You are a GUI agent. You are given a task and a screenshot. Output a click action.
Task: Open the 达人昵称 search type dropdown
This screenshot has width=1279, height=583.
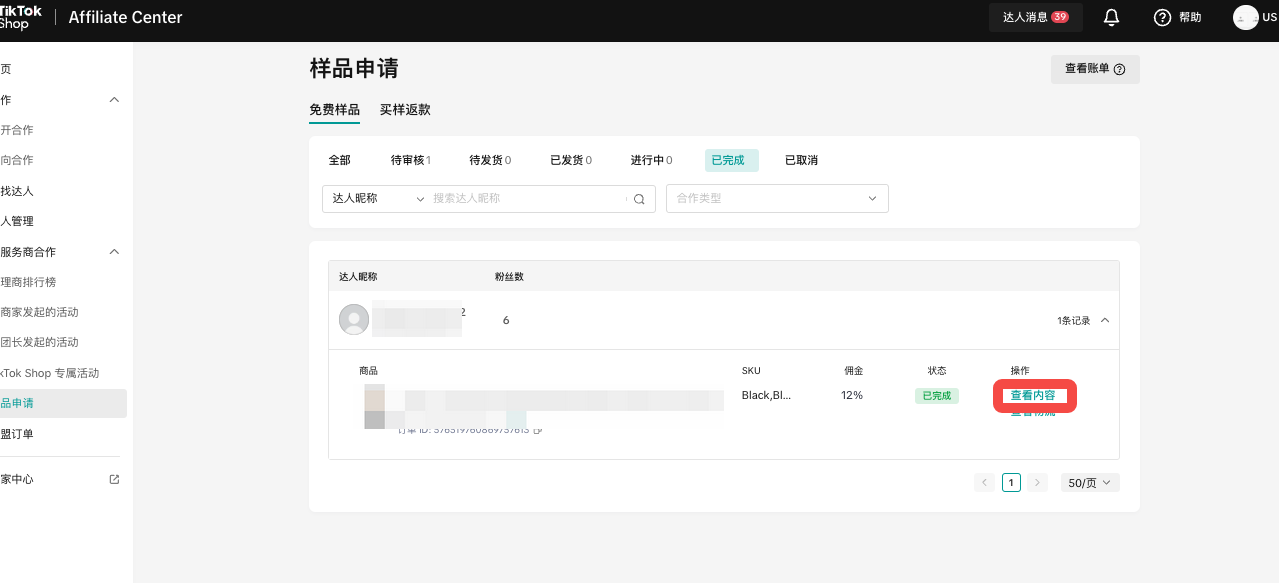click(378, 199)
